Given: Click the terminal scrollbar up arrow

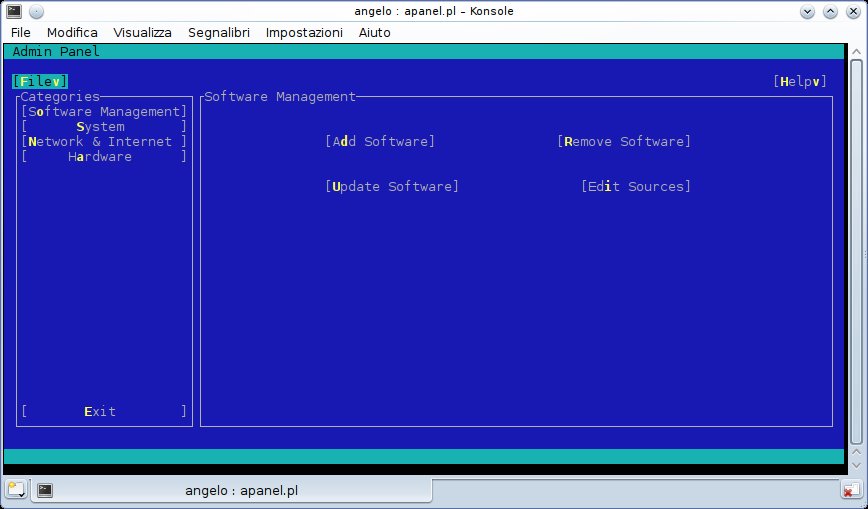Looking at the screenshot, I should 856,52.
